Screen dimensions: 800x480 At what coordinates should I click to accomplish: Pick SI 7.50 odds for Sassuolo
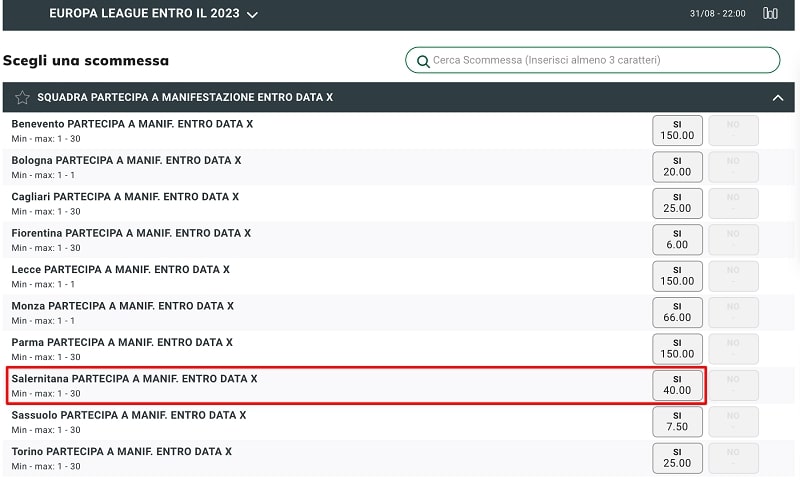[677, 421]
